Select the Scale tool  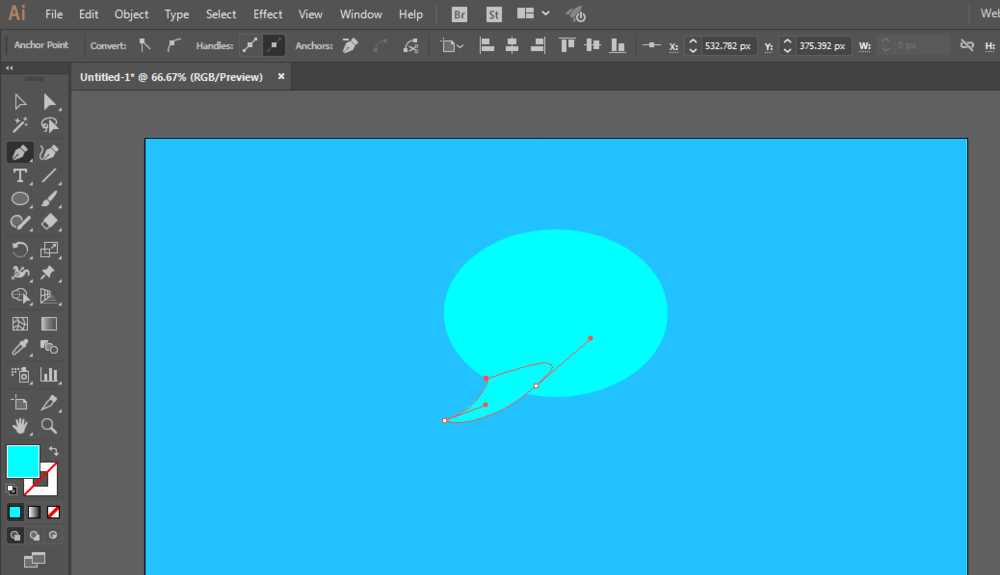tap(49, 249)
